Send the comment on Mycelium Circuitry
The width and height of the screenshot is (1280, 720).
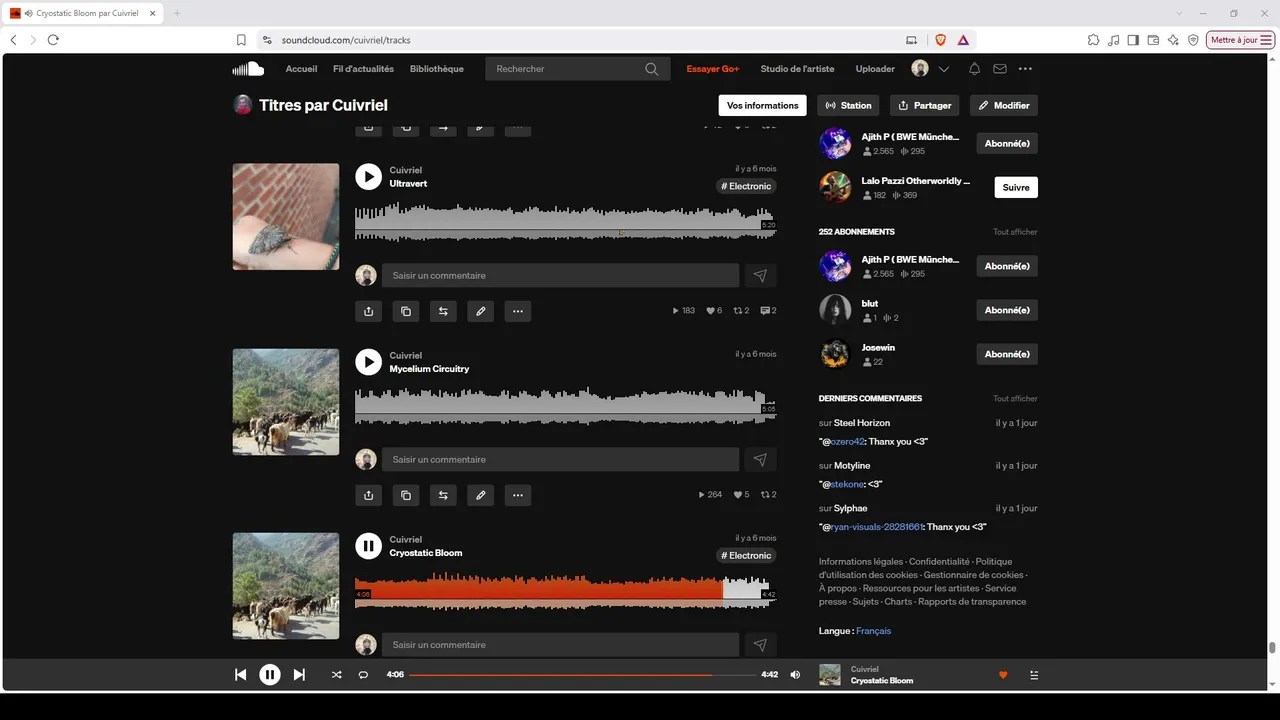click(760, 459)
